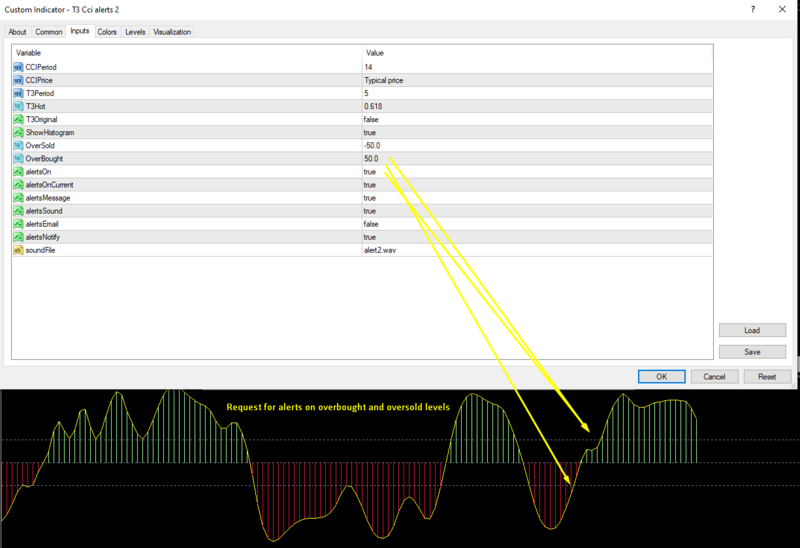Select the CCIPeriod variable name
This screenshot has width=800, height=548.
[41, 67]
